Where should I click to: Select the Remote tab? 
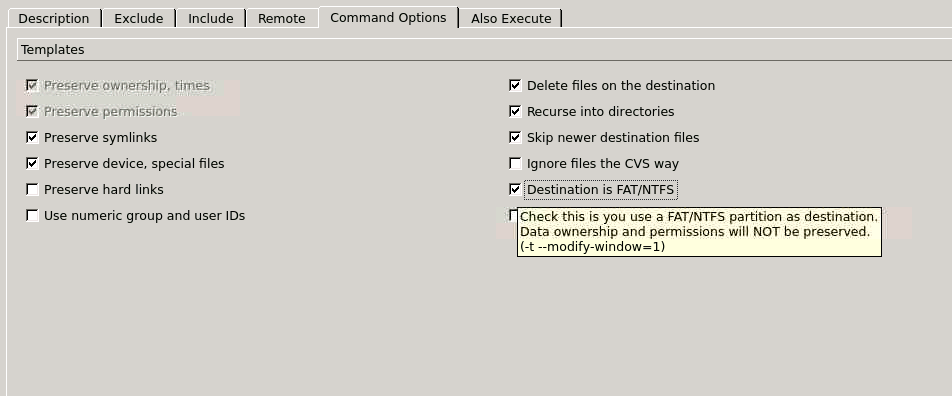(282, 18)
